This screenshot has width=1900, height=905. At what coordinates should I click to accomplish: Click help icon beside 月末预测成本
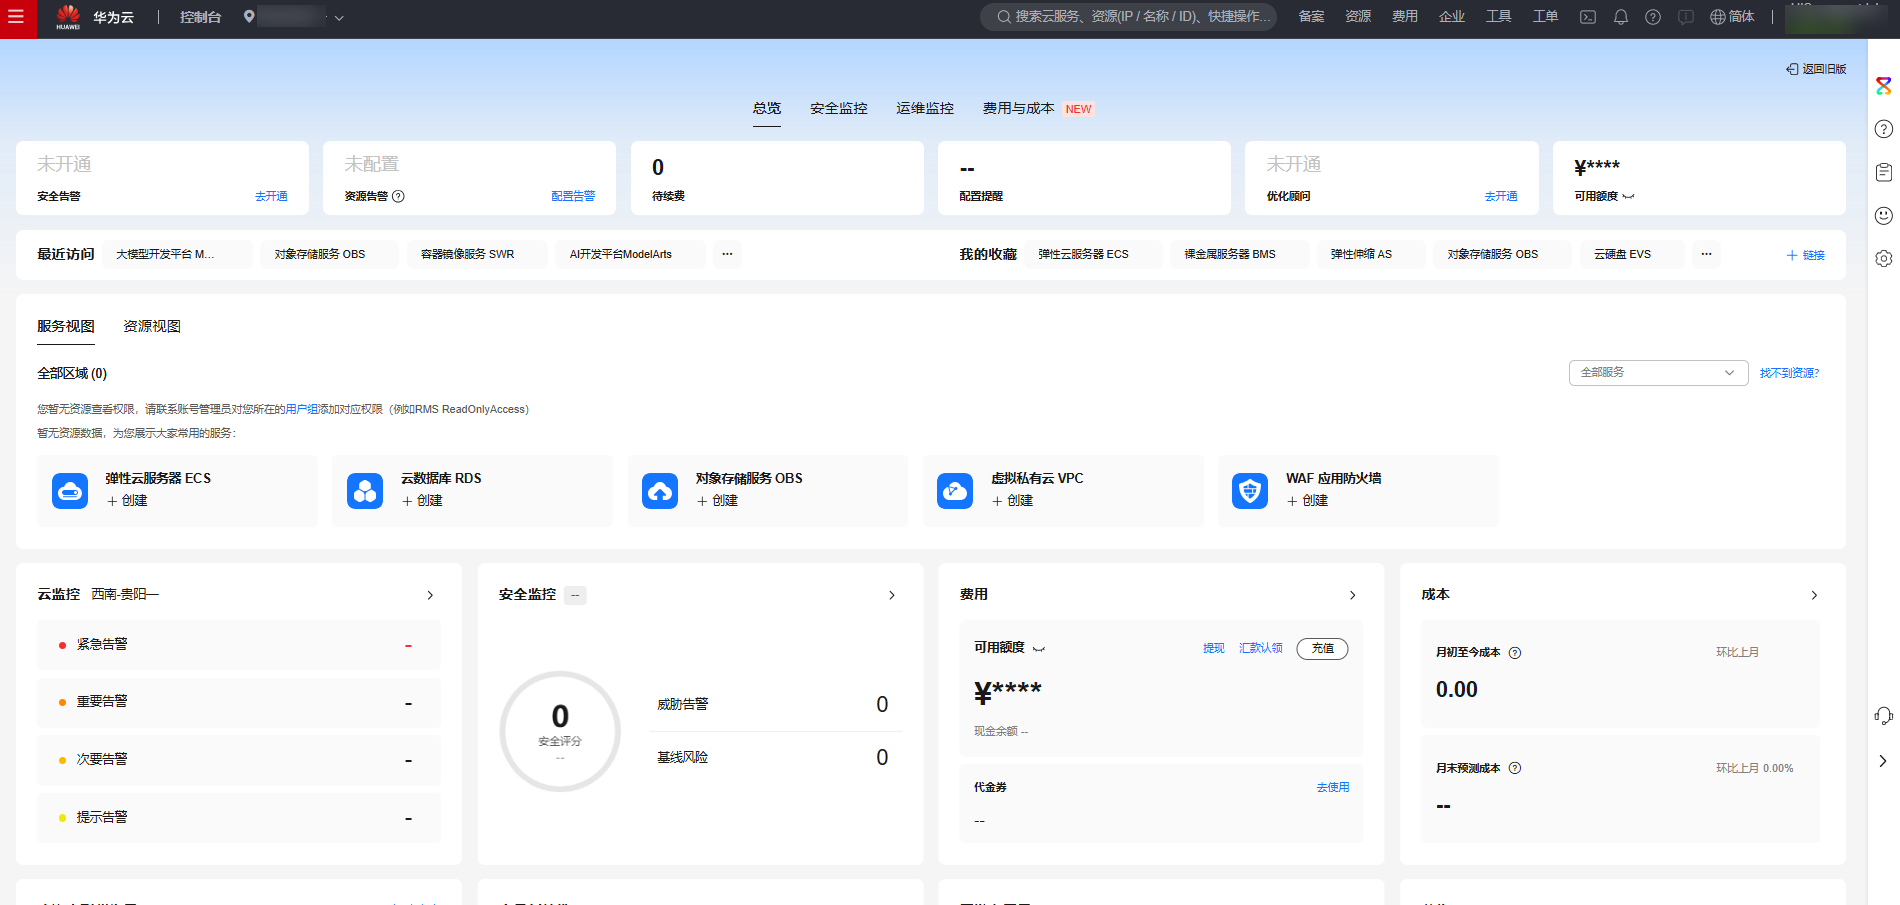[1515, 768]
